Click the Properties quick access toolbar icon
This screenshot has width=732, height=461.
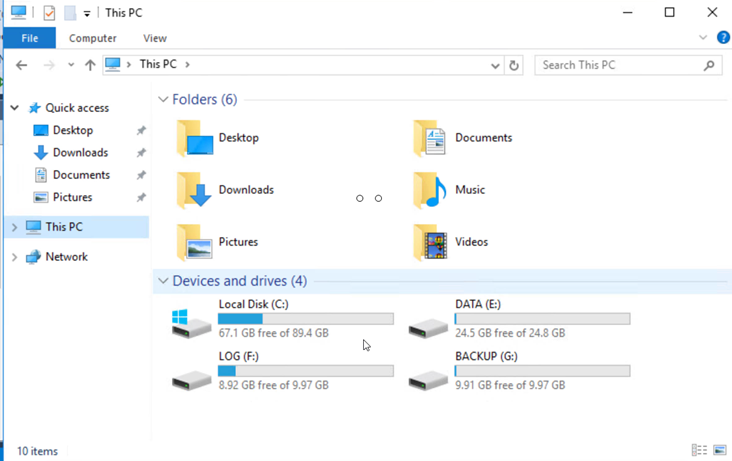(x=49, y=13)
